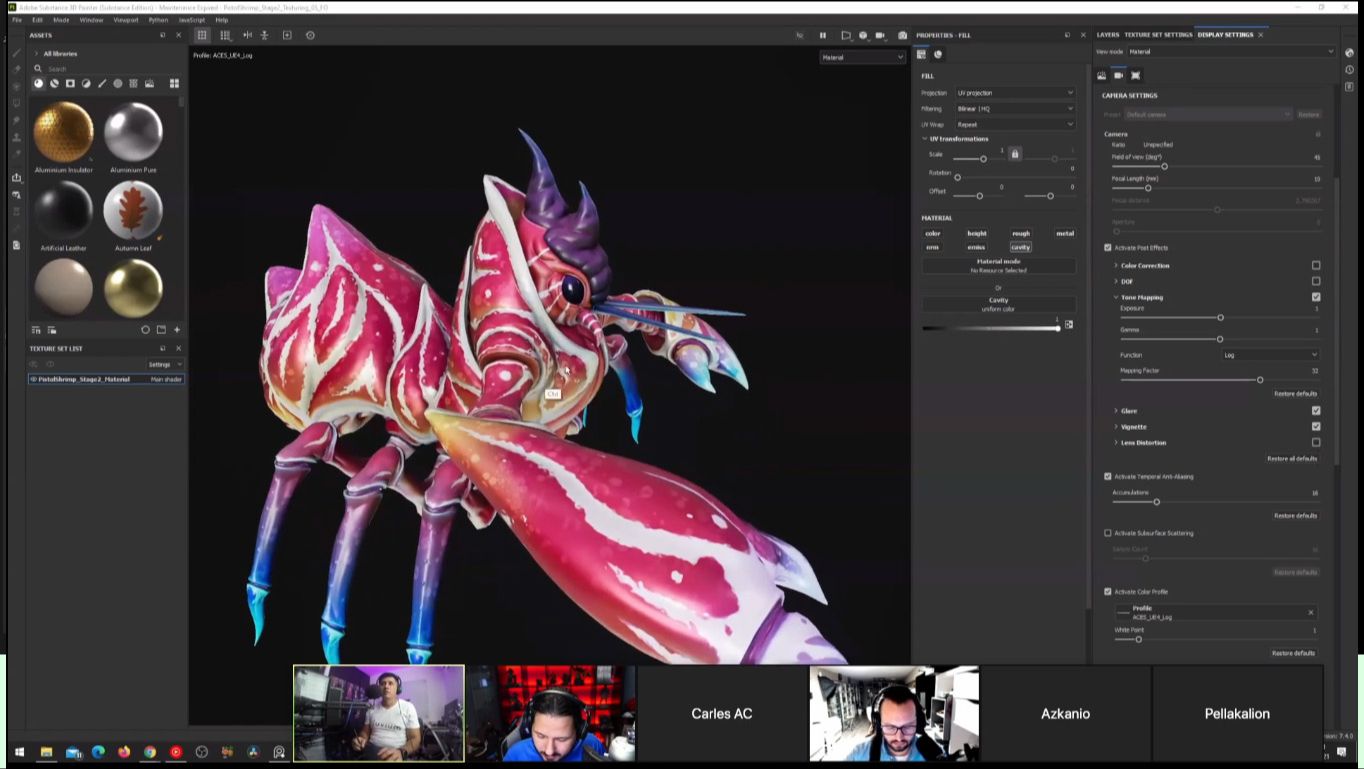Toggle the color channel button in Material
The image size is (1364, 769).
[933, 234]
